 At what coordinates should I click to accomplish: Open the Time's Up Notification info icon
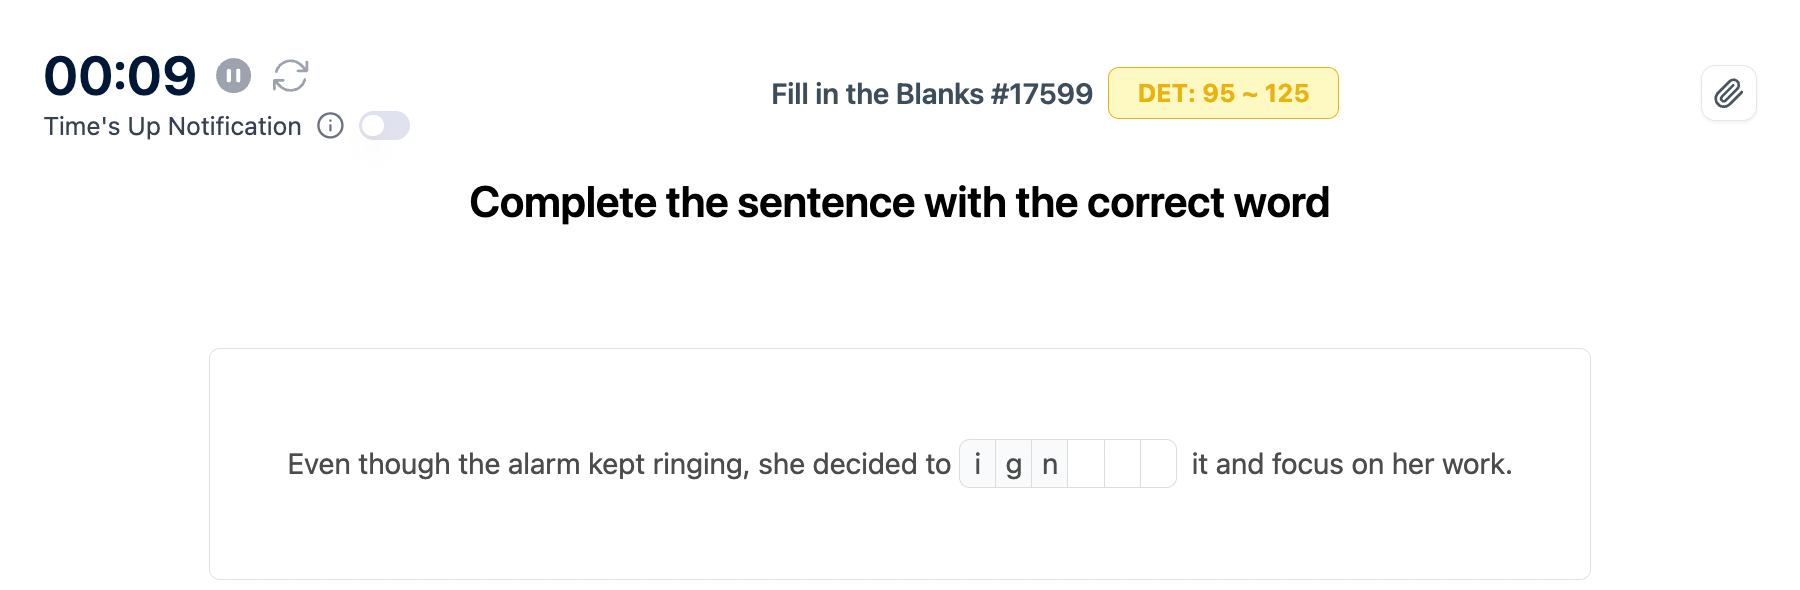330,126
